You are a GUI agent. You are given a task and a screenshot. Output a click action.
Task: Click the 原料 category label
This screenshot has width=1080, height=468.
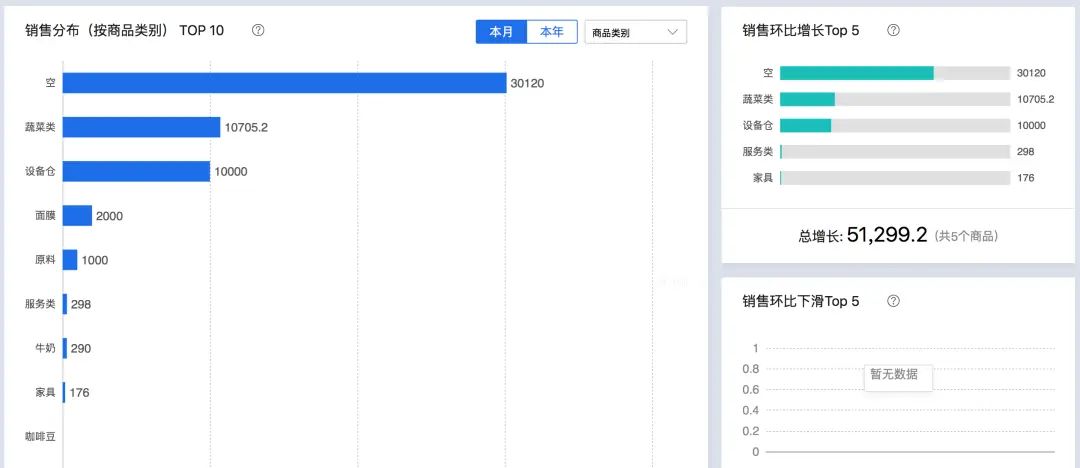(45, 260)
